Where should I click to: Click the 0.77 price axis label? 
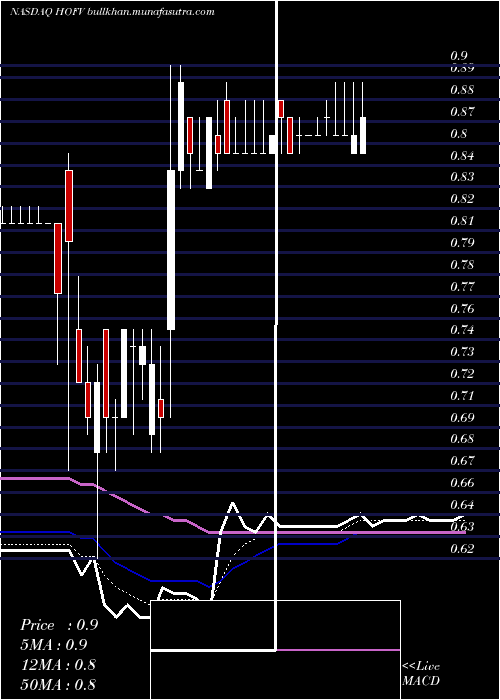click(x=462, y=287)
